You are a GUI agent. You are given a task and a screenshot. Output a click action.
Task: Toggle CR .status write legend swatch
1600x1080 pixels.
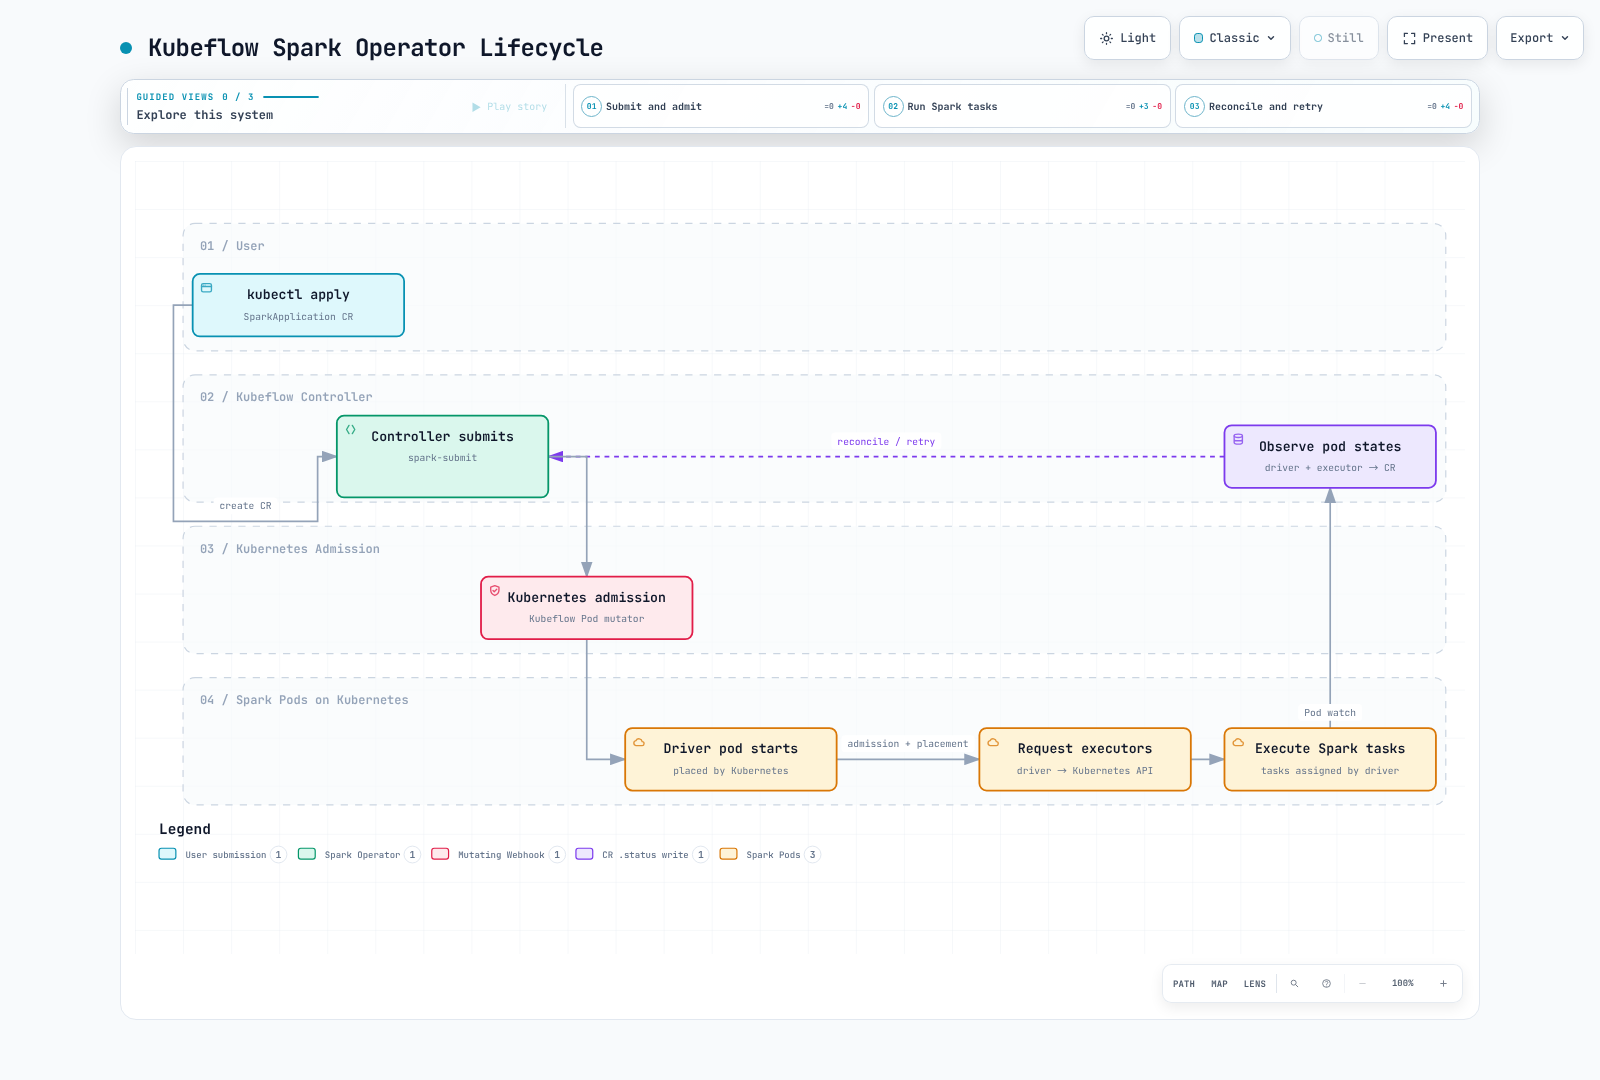[585, 854]
